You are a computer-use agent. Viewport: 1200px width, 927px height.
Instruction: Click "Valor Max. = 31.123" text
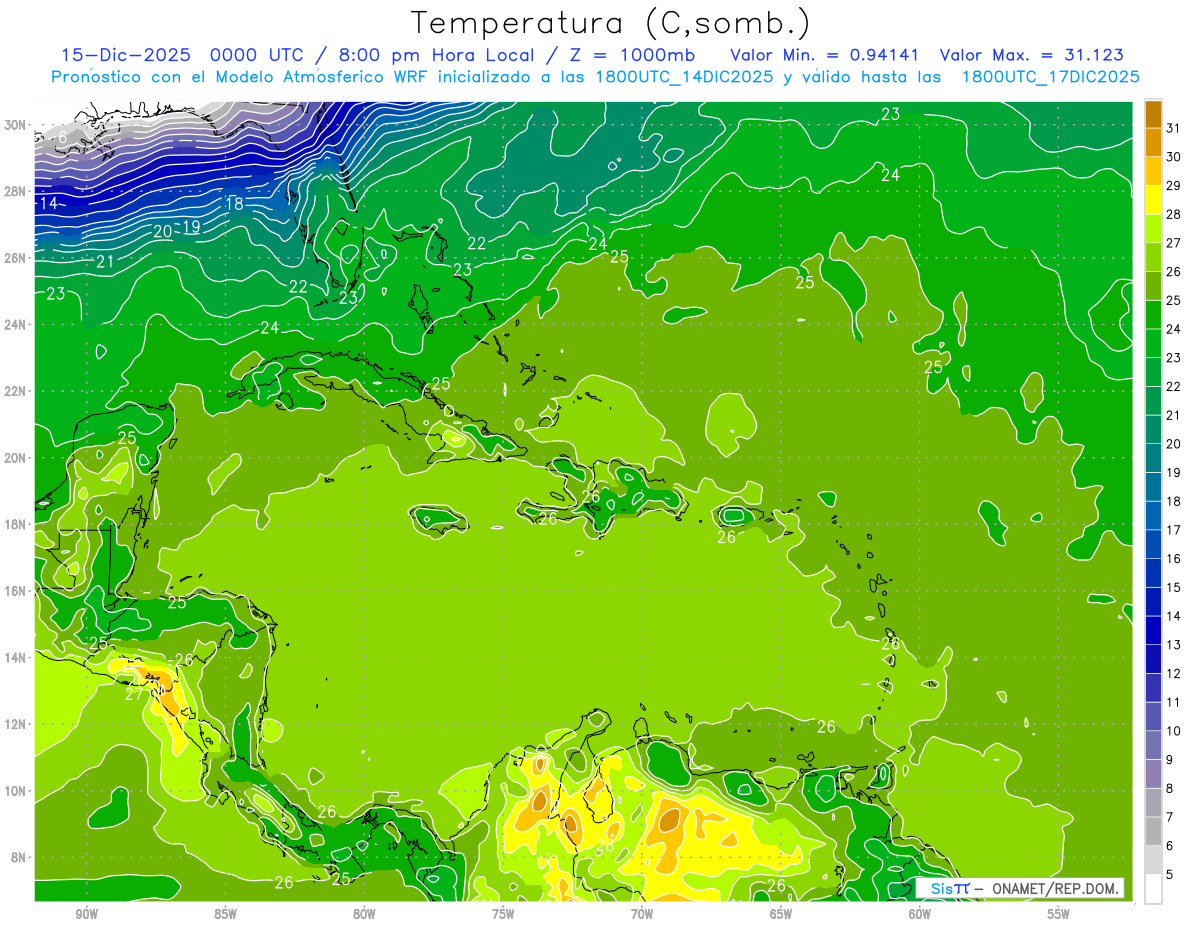click(x=1031, y=55)
